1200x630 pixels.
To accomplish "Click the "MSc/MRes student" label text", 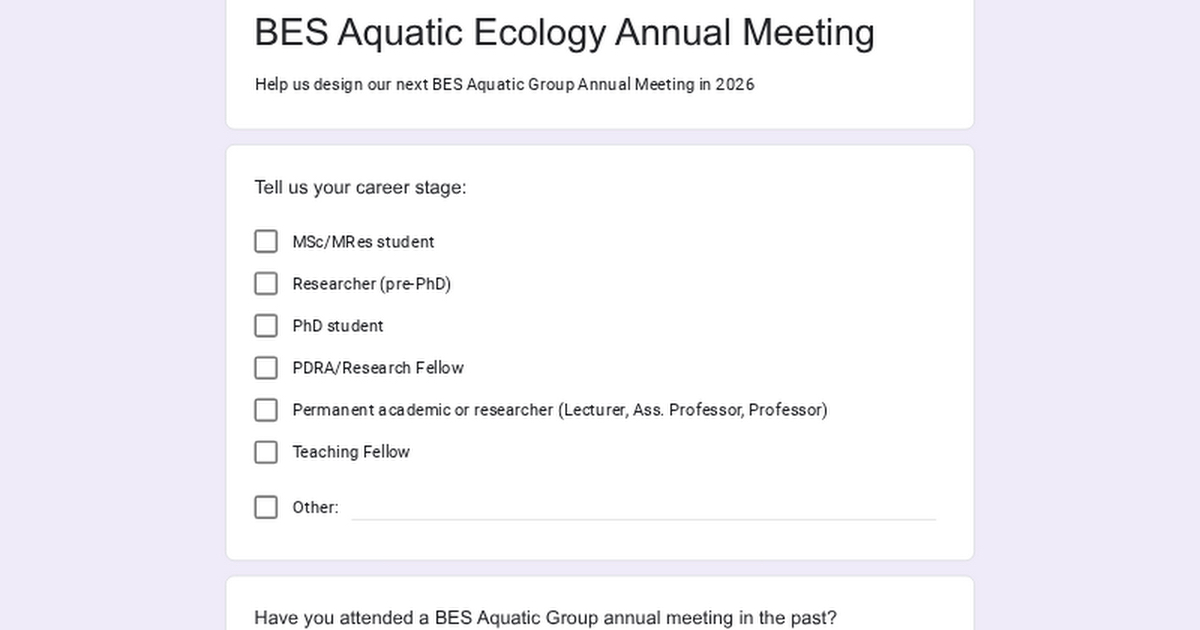I will click(x=363, y=242).
